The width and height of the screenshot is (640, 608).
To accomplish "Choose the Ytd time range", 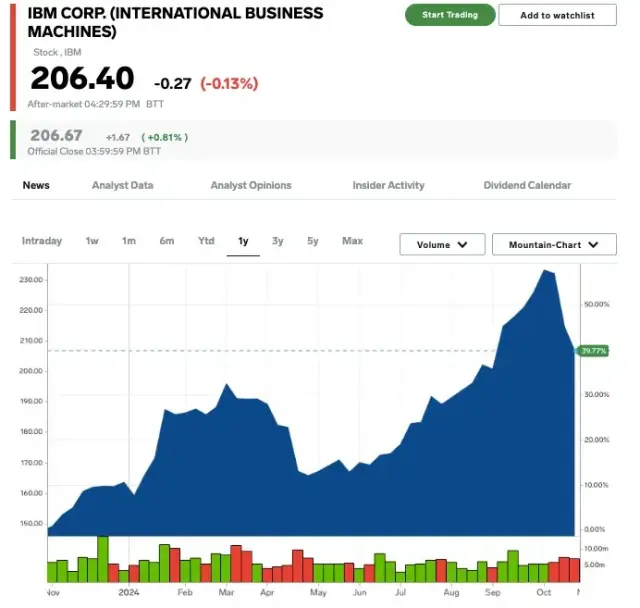I will (206, 241).
